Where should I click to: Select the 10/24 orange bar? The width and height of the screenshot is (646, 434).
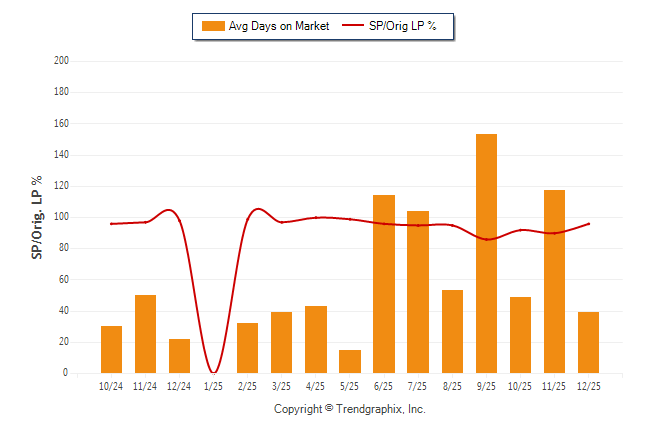tap(112, 349)
